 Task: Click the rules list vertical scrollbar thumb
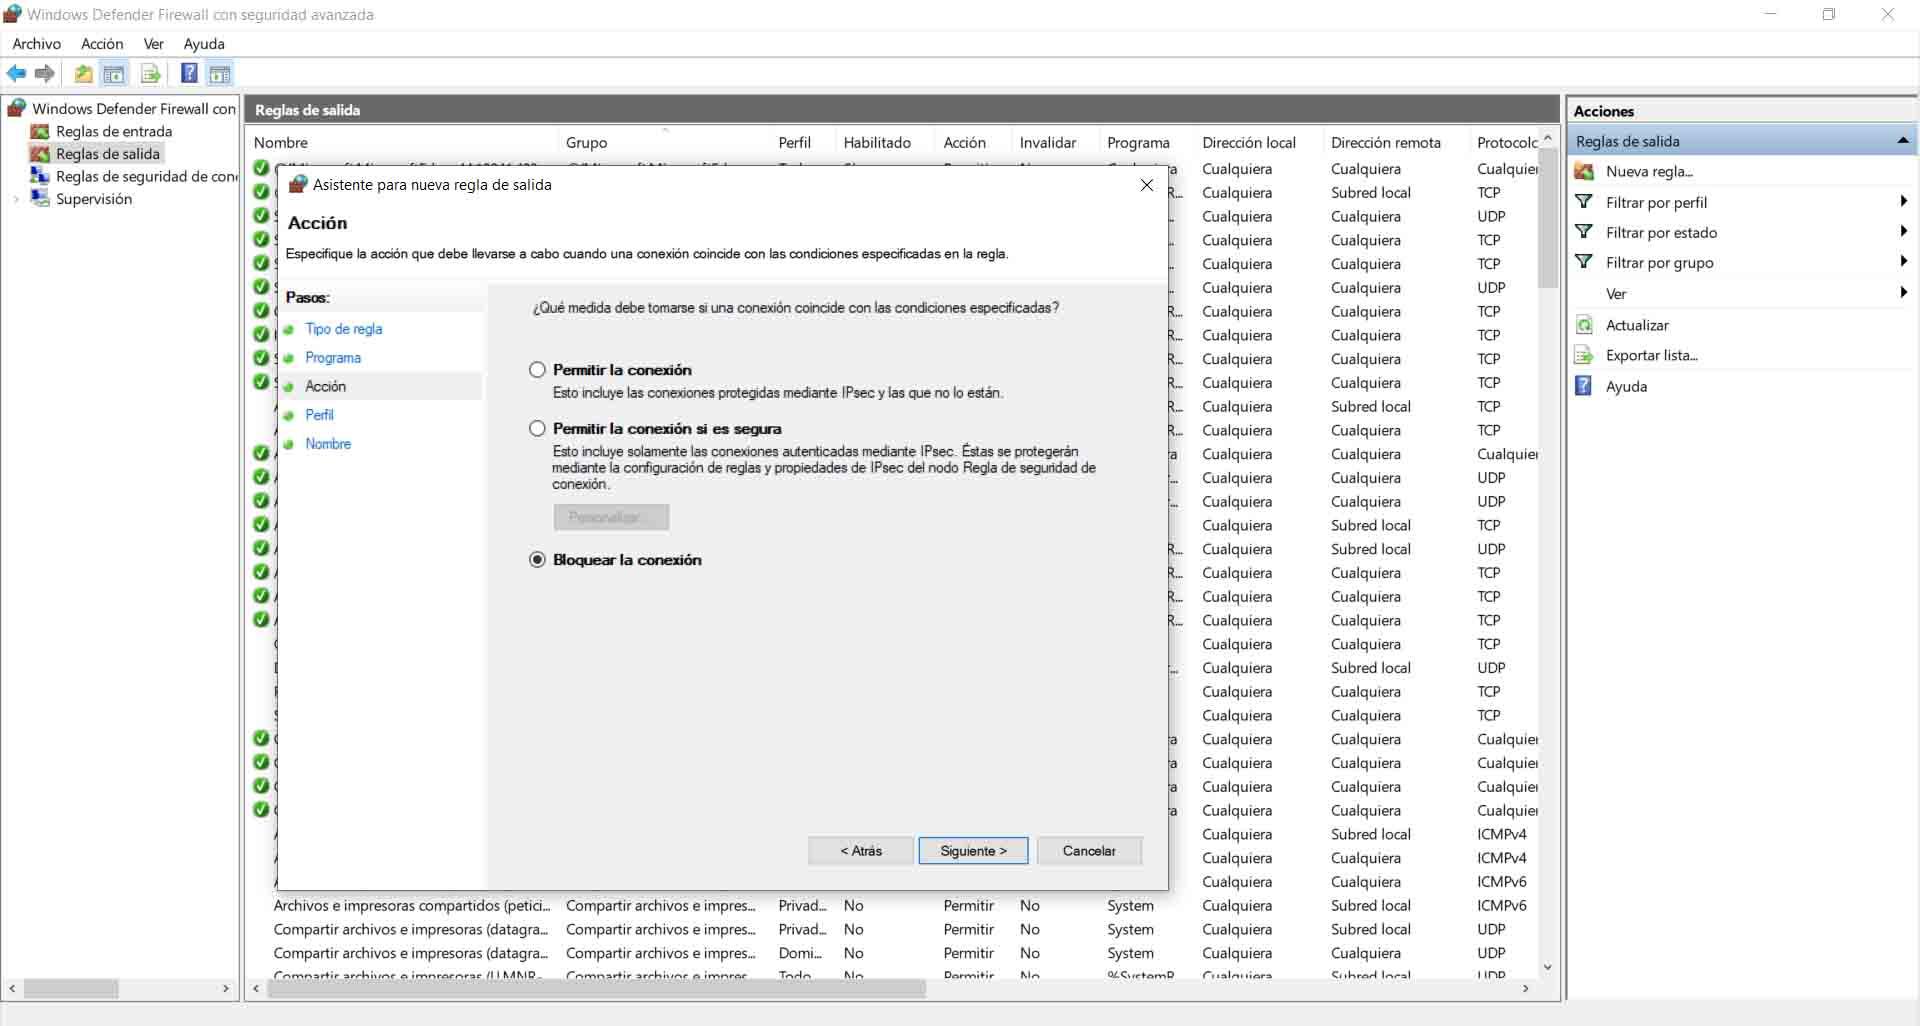(x=1548, y=218)
